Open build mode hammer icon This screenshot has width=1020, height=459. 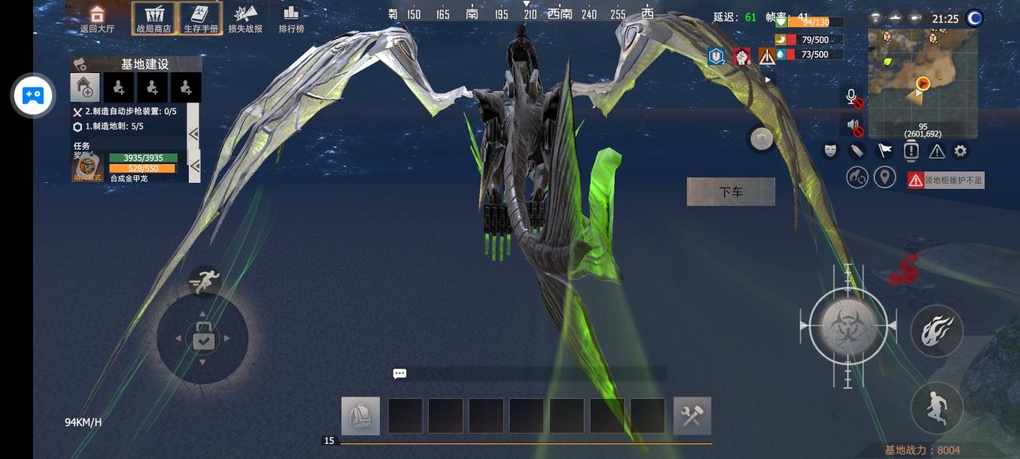click(x=692, y=416)
